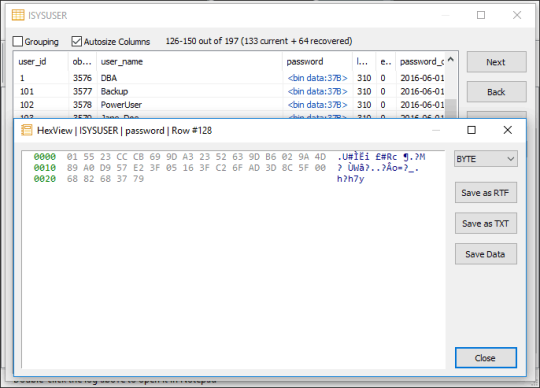Click object id cell 3578
Image resolution: width=540 pixels, height=388 pixels.
pyautogui.click(x=82, y=105)
